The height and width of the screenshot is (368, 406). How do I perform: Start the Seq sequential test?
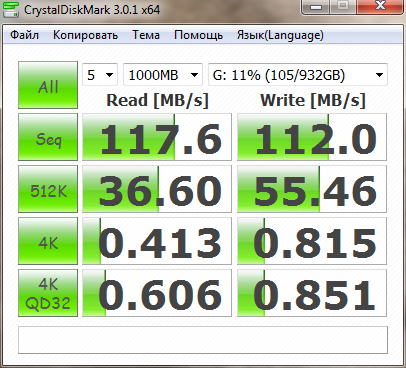[x=48, y=137]
